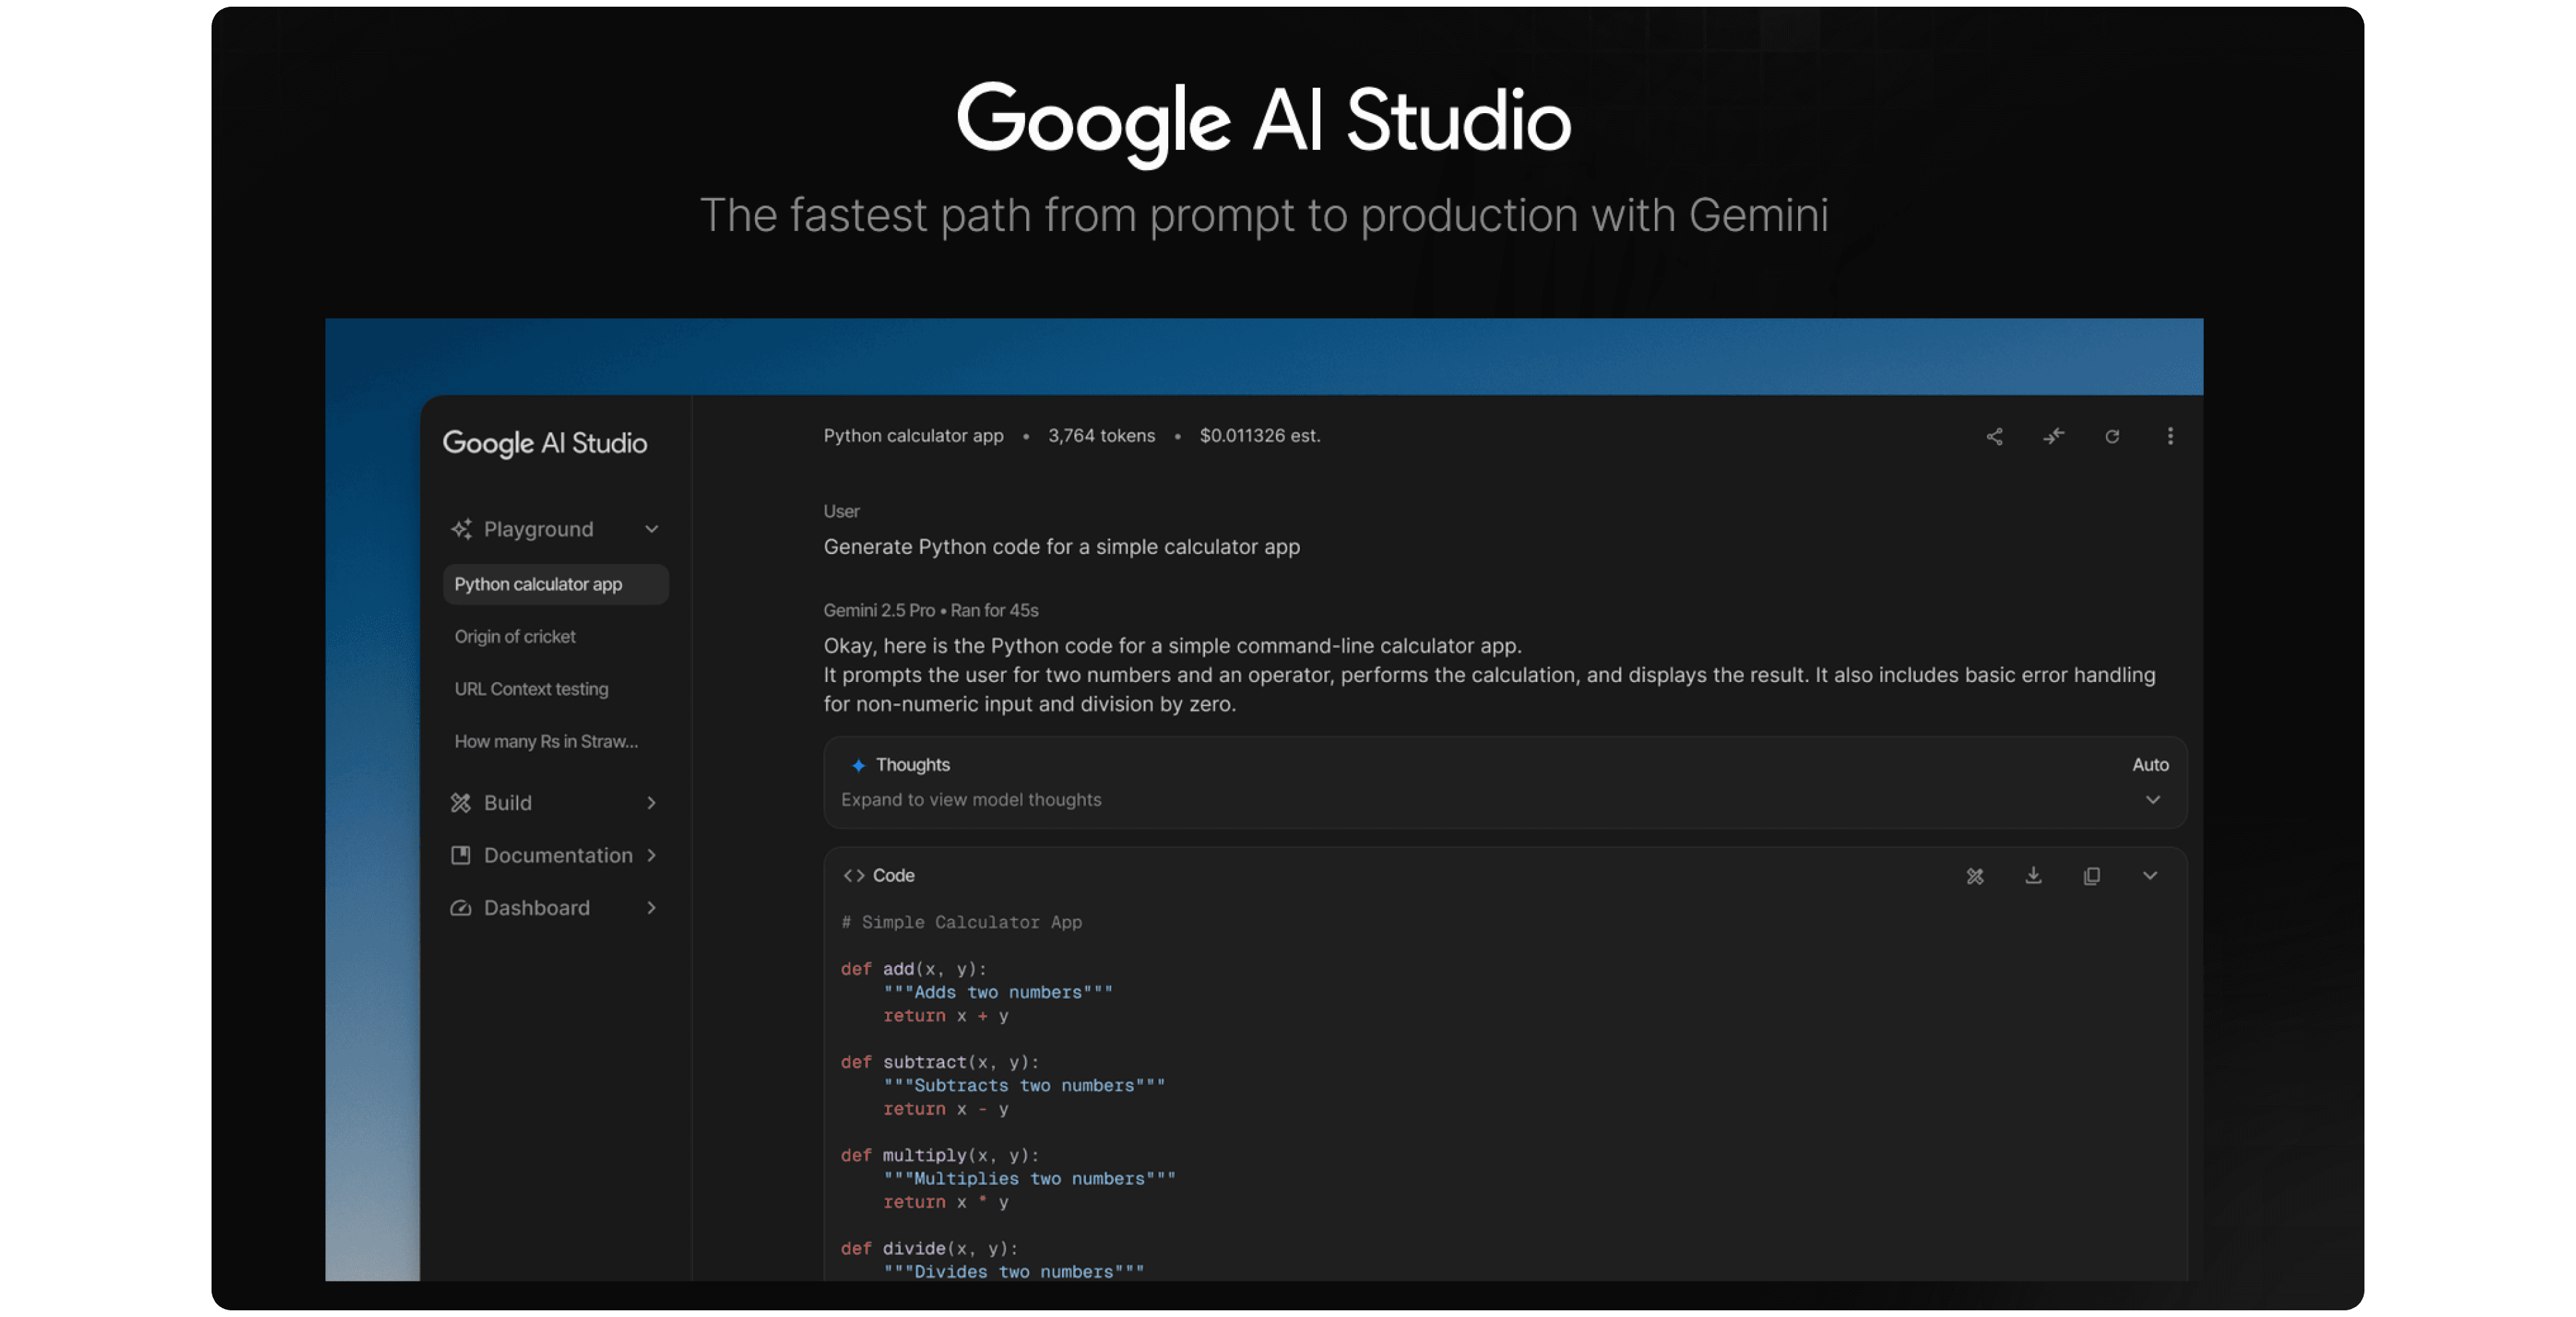Click the Python calculator app header title
Viewport: 2576px width, 1317px height.
pos(913,436)
